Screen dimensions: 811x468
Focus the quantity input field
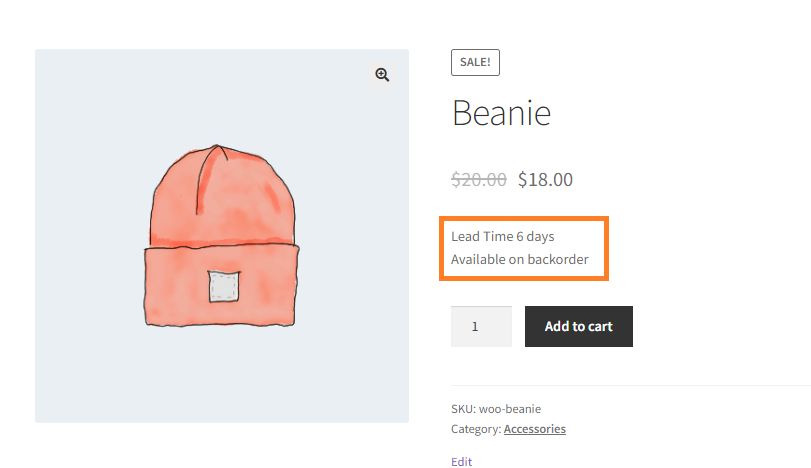[482, 326]
